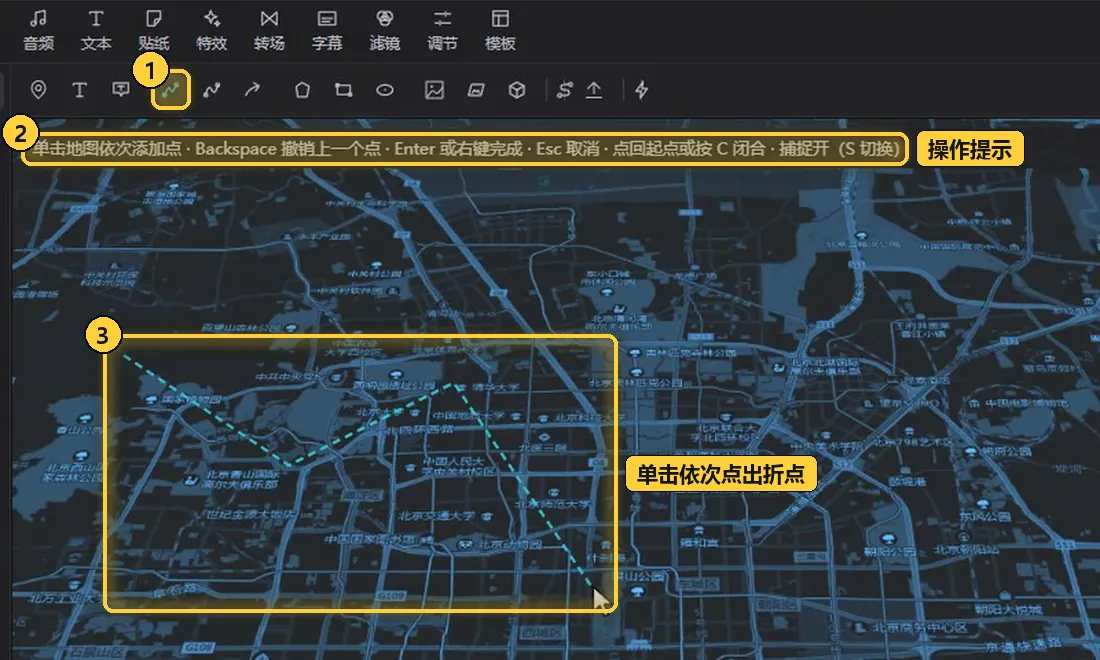1100x660 pixels.
Task: Select the image overlay tool
Action: (434, 90)
